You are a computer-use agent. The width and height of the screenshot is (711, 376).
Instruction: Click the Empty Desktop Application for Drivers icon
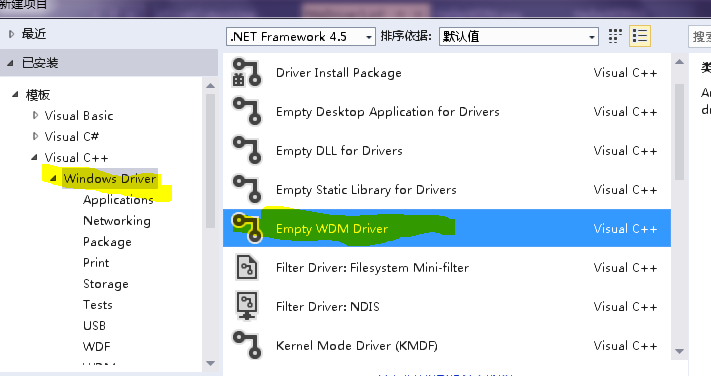[x=247, y=112]
